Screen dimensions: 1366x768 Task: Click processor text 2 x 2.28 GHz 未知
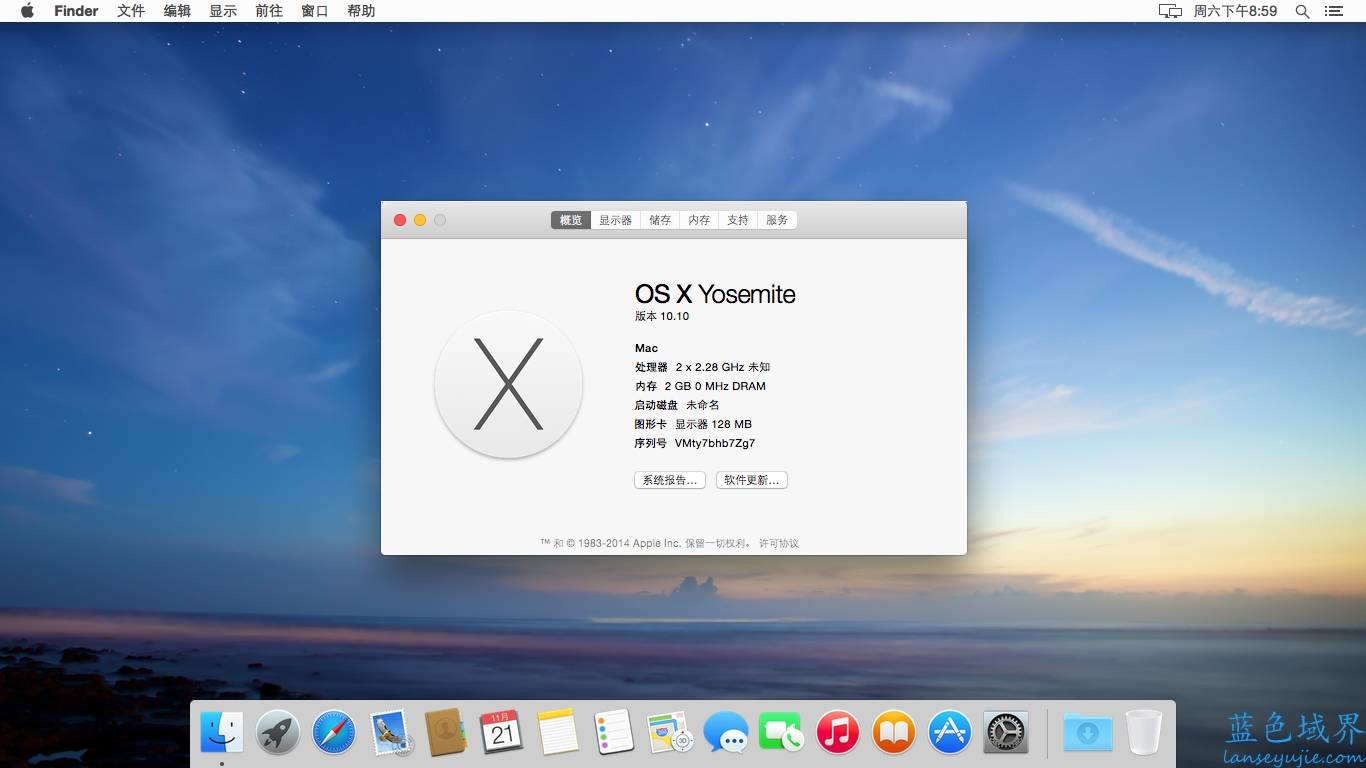tap(723, 367)
